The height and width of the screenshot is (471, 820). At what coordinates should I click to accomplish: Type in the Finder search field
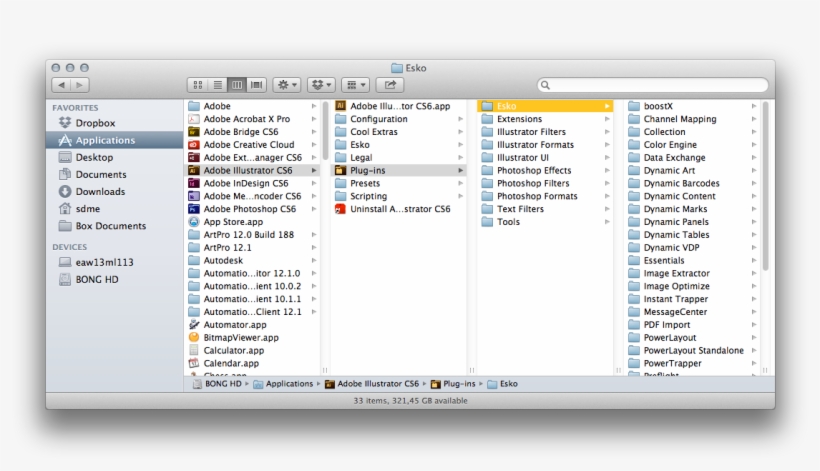point(655,86)
